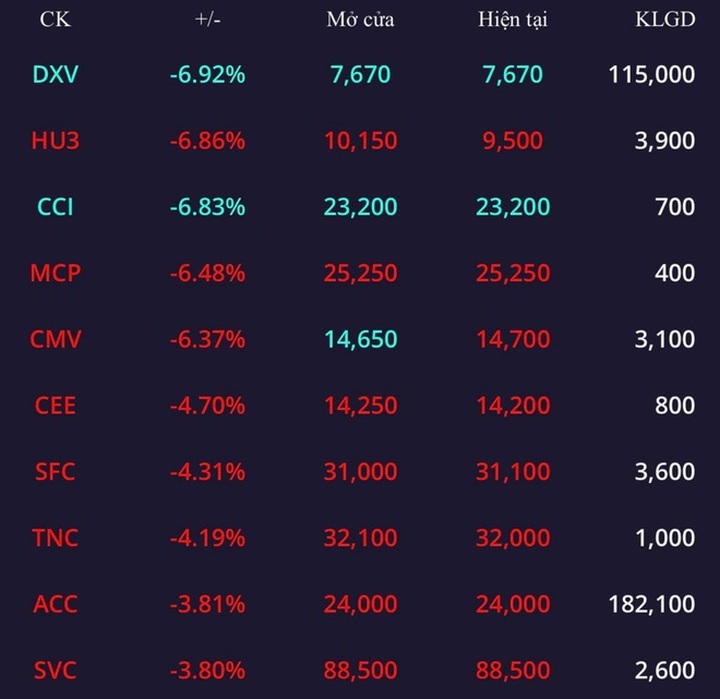Select the SVC ticker
This screenshot has width=720, height=699.
coord(55,670)
